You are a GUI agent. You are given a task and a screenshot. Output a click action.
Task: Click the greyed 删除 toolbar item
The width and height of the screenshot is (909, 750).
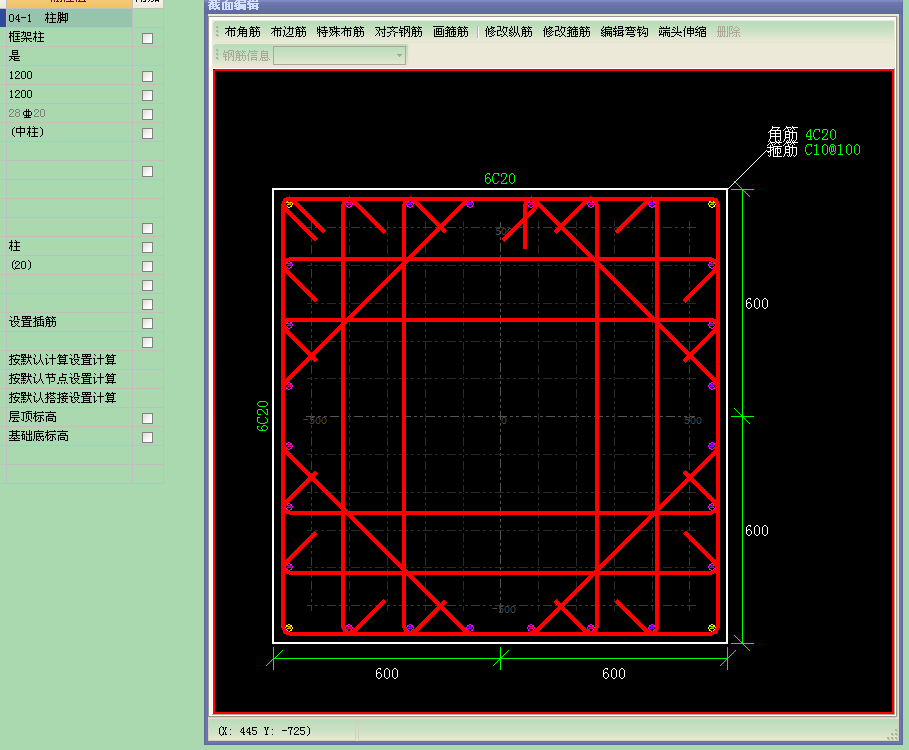728,32
